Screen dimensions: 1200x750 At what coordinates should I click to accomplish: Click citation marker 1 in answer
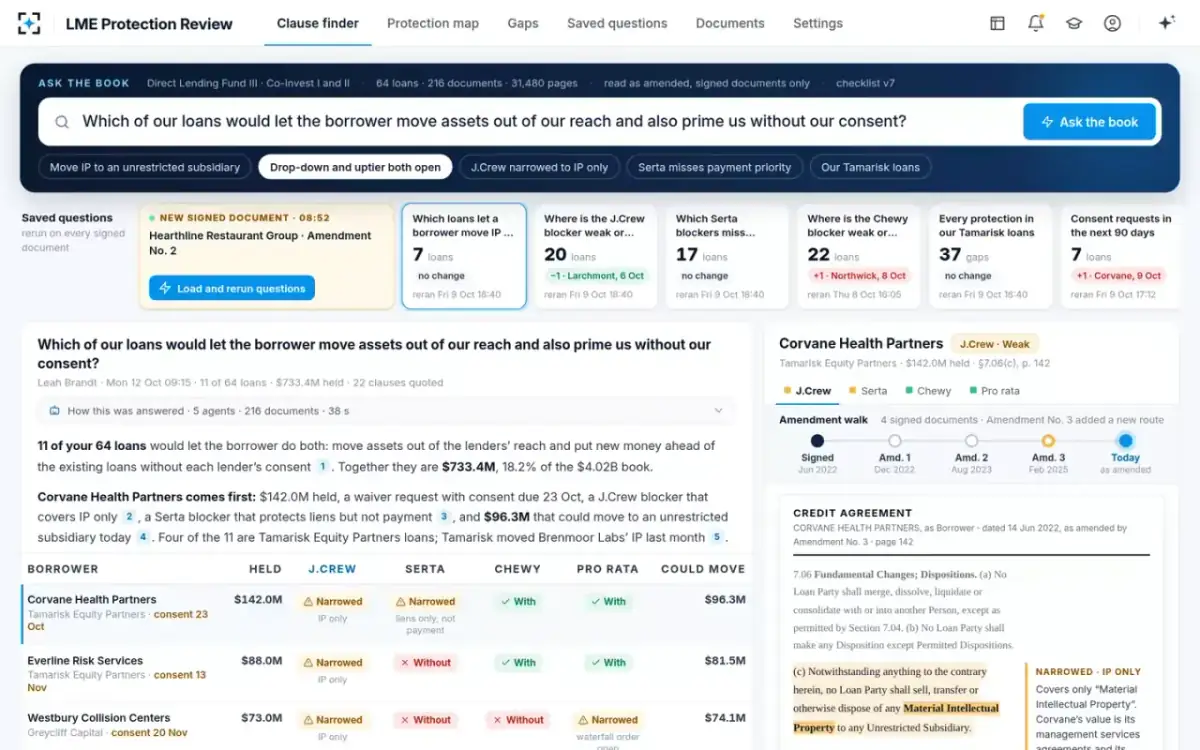pyautogui.click(x=323, y=466)
